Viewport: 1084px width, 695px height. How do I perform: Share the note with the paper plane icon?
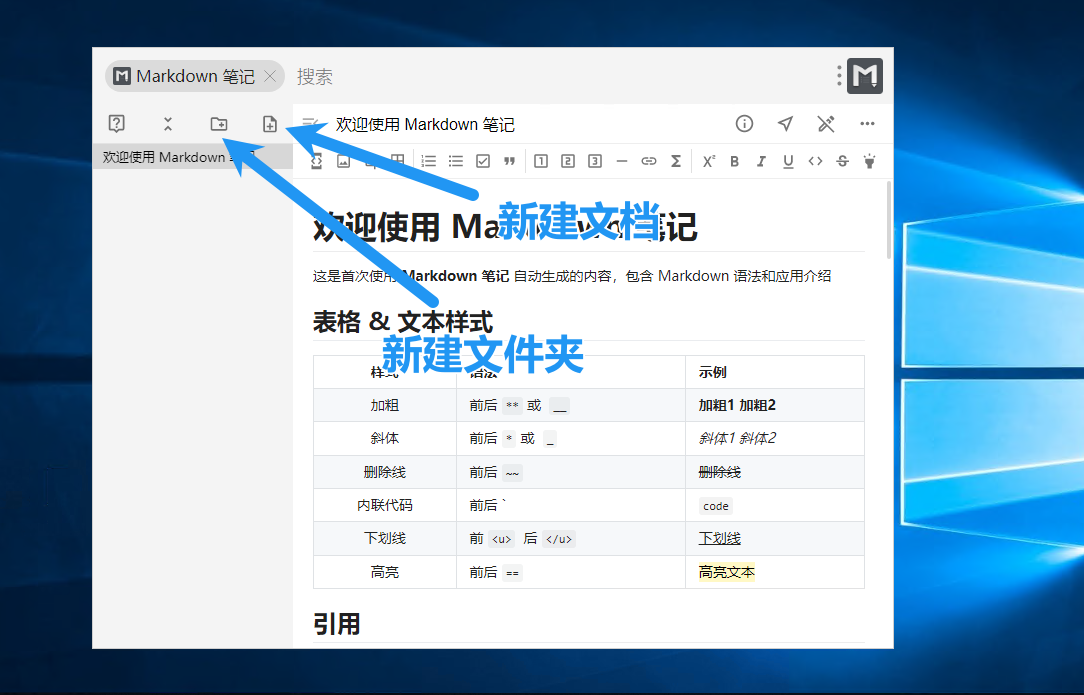point(785,124)
